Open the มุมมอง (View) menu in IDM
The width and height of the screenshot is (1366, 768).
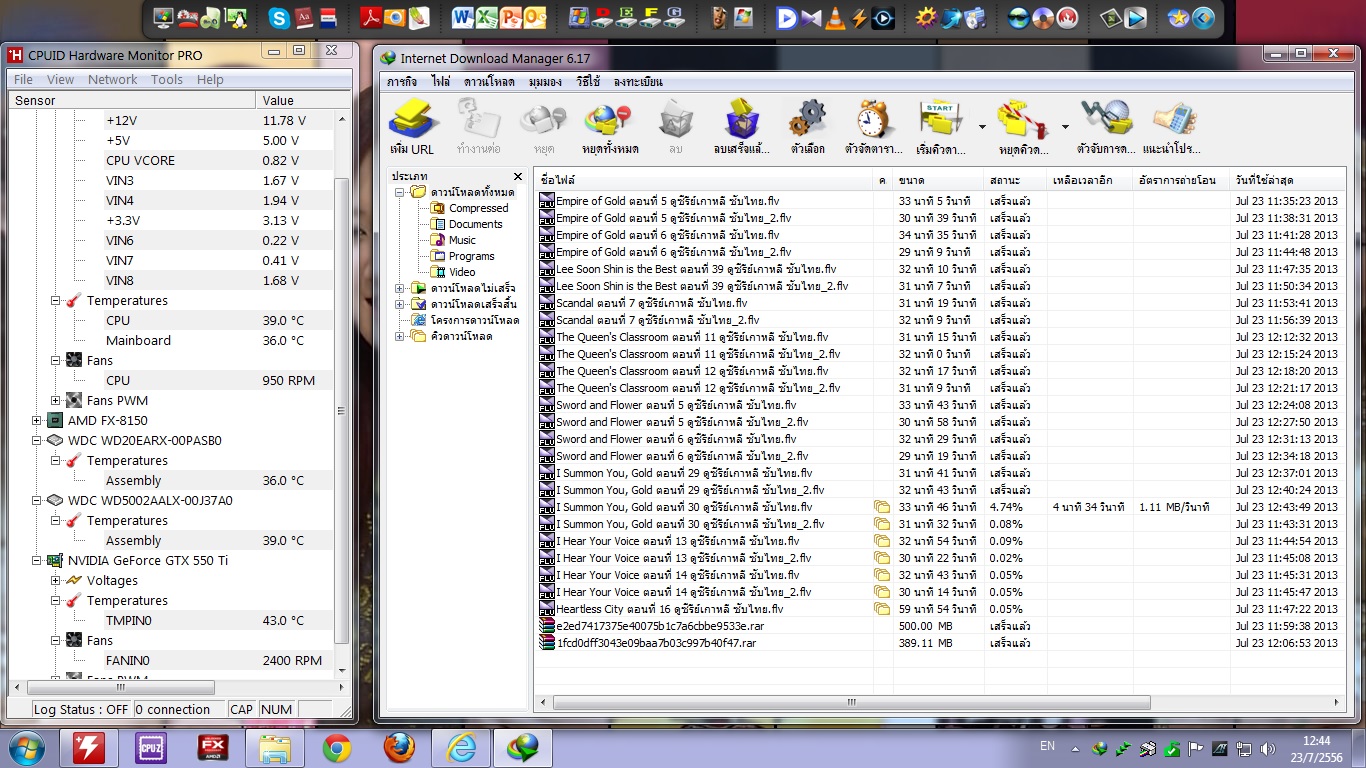(x=545, y=82)
